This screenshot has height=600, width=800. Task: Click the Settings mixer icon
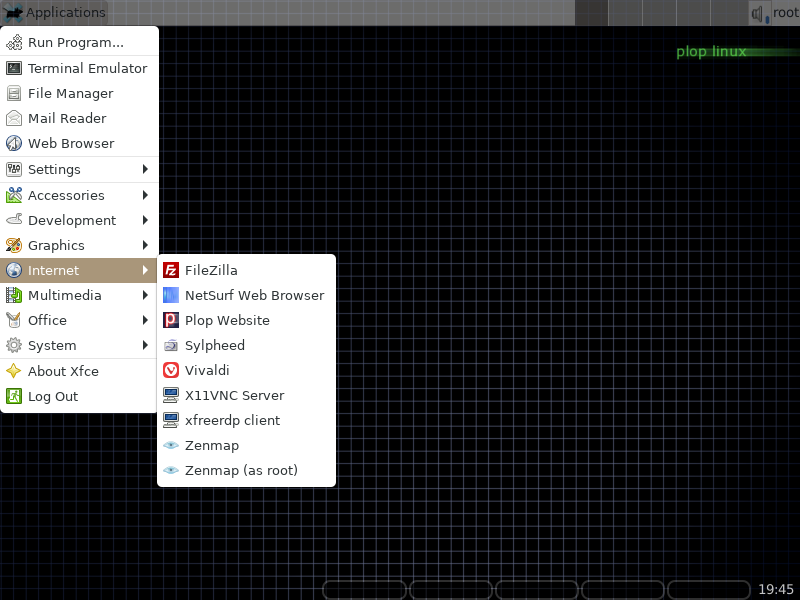coord(14,169)
